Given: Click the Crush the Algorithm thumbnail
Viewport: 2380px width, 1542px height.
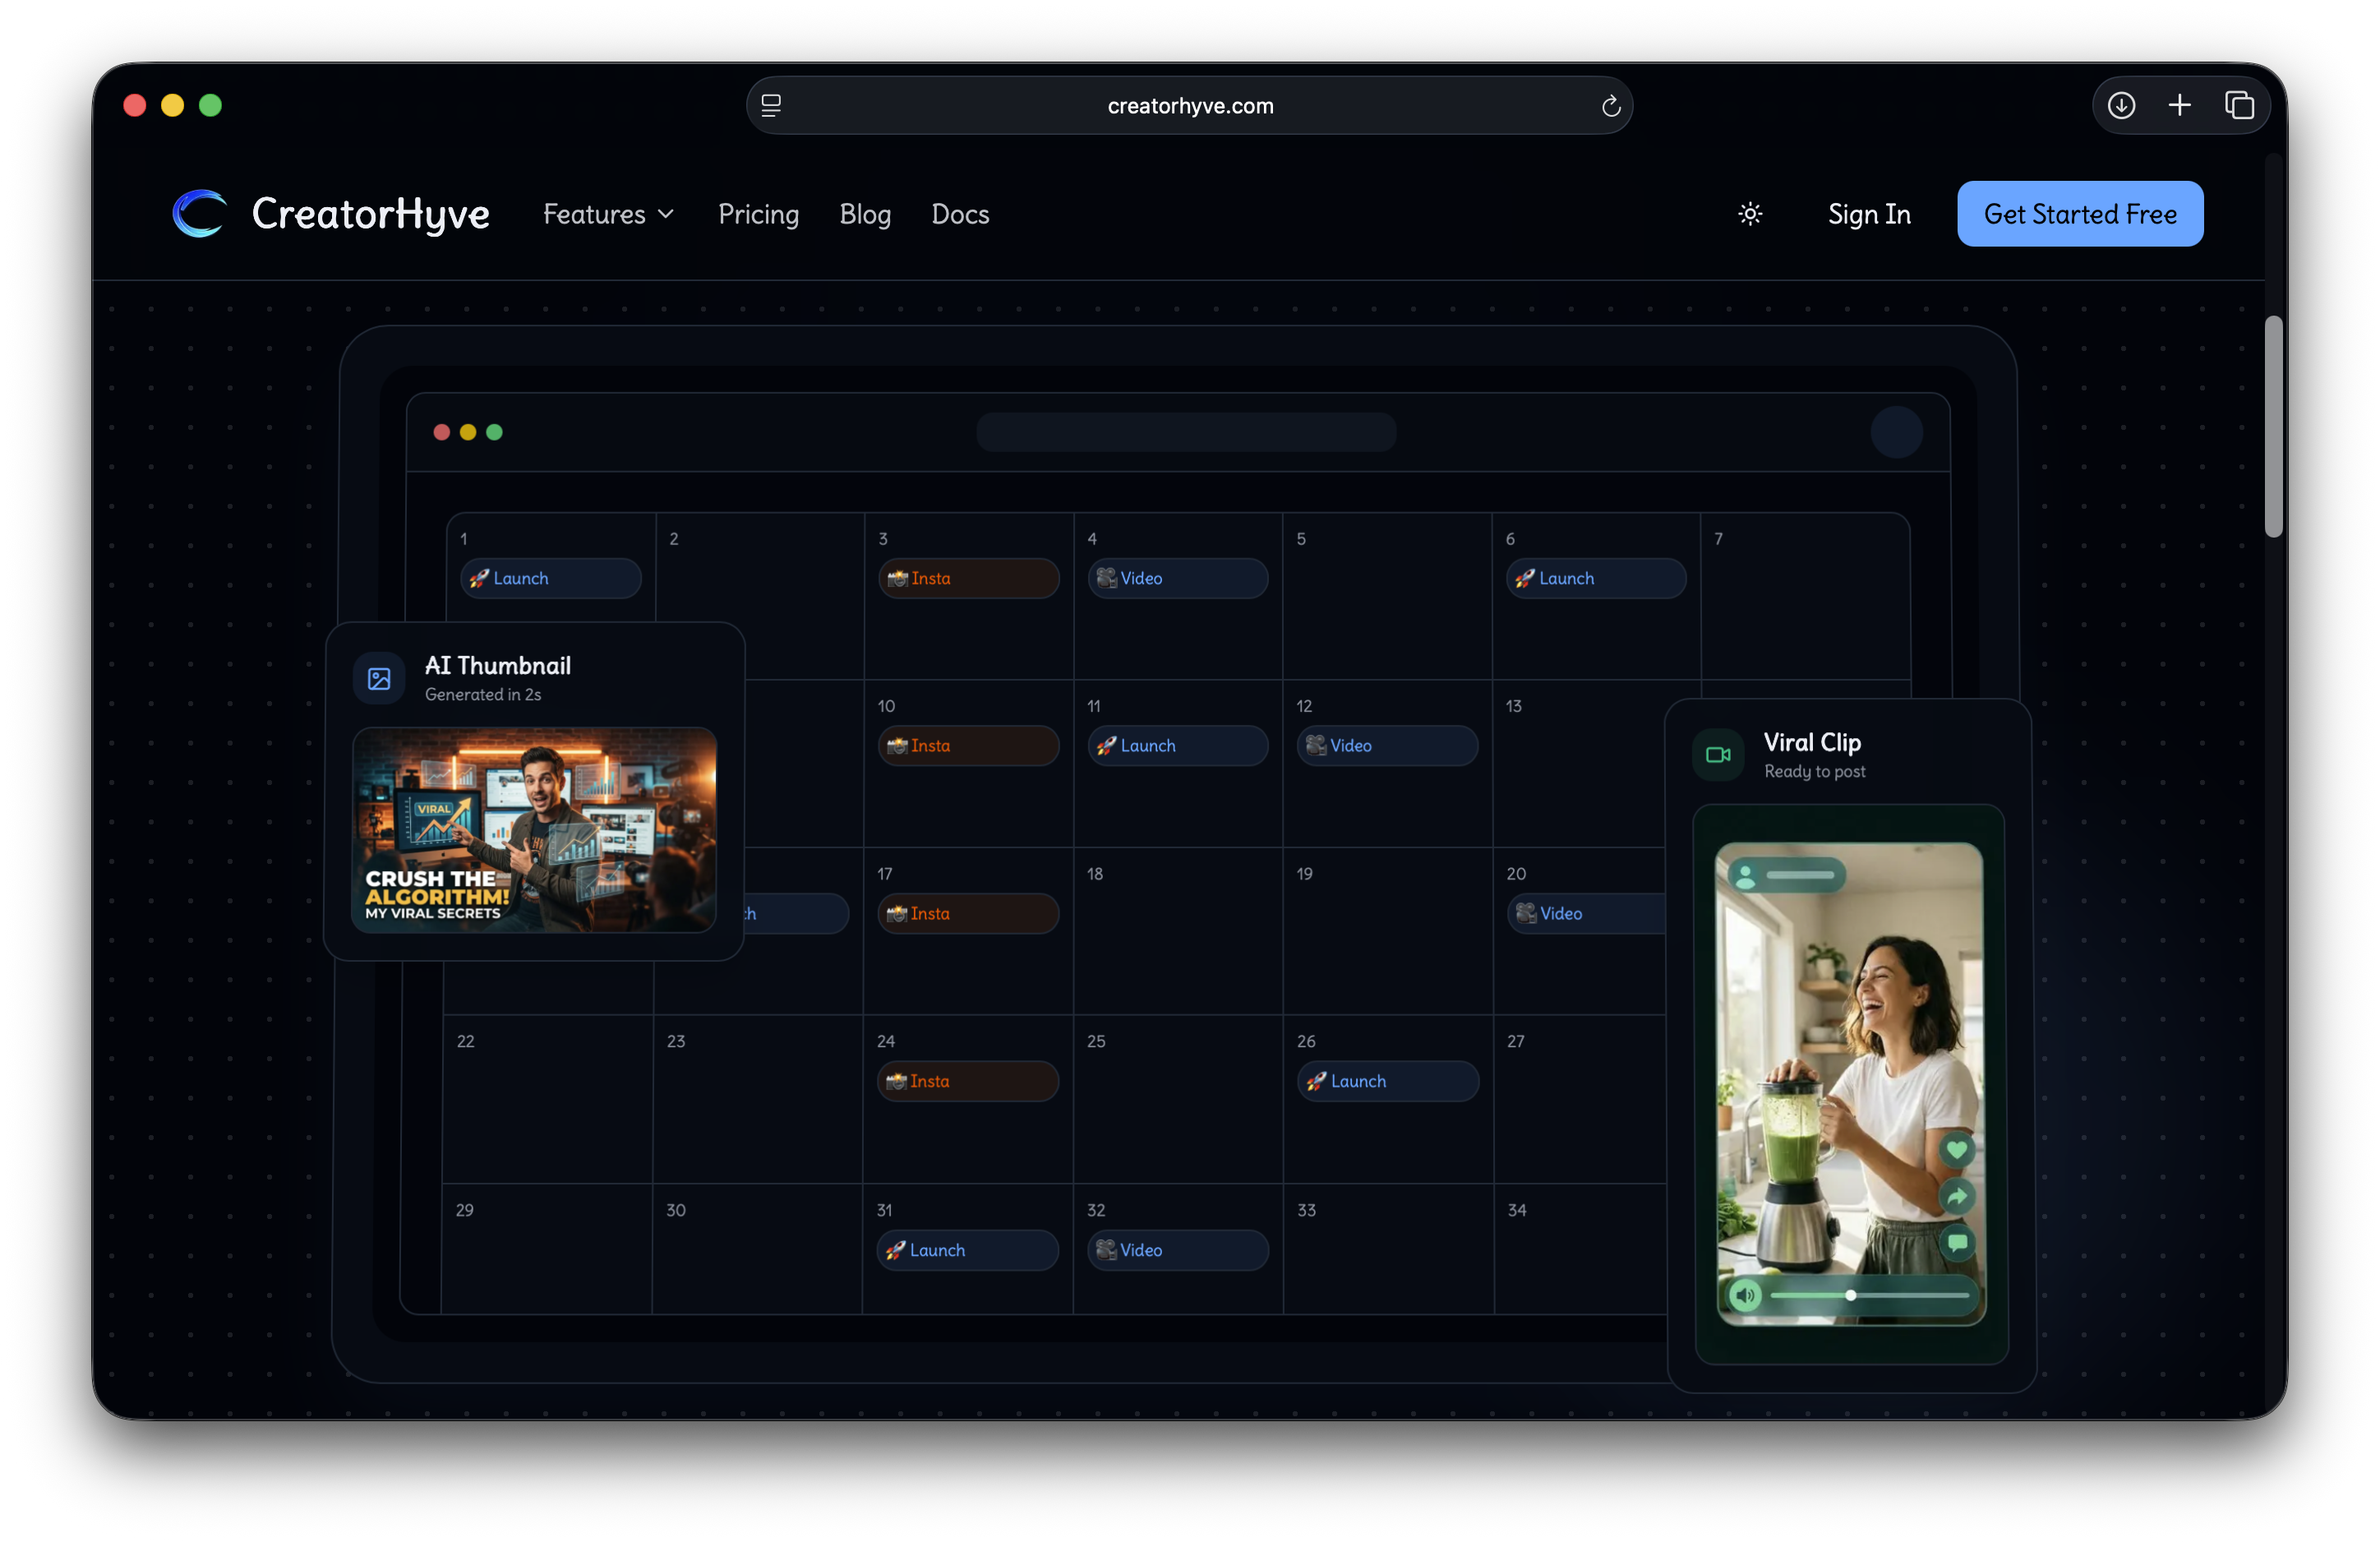Looking at the screenshot, I should pos(534,830).
